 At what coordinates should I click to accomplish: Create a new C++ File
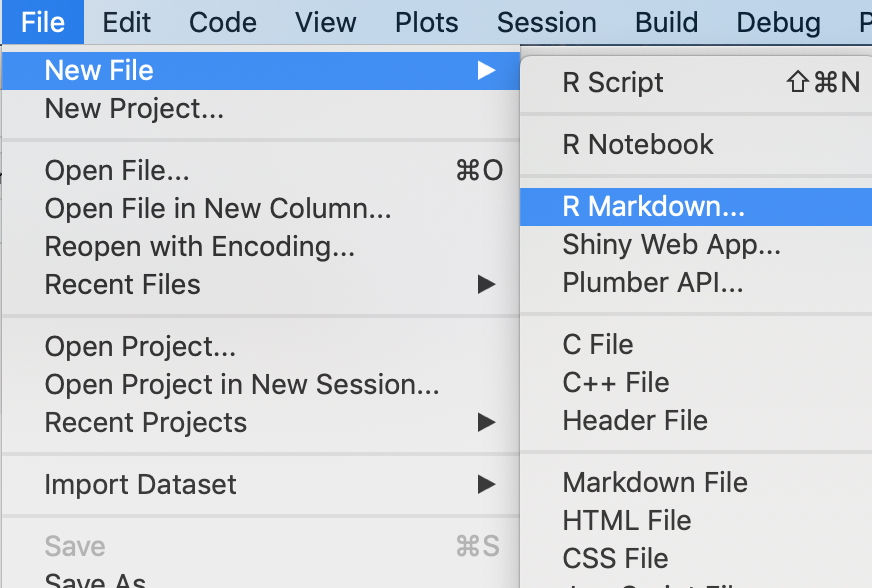pos(616,382)
